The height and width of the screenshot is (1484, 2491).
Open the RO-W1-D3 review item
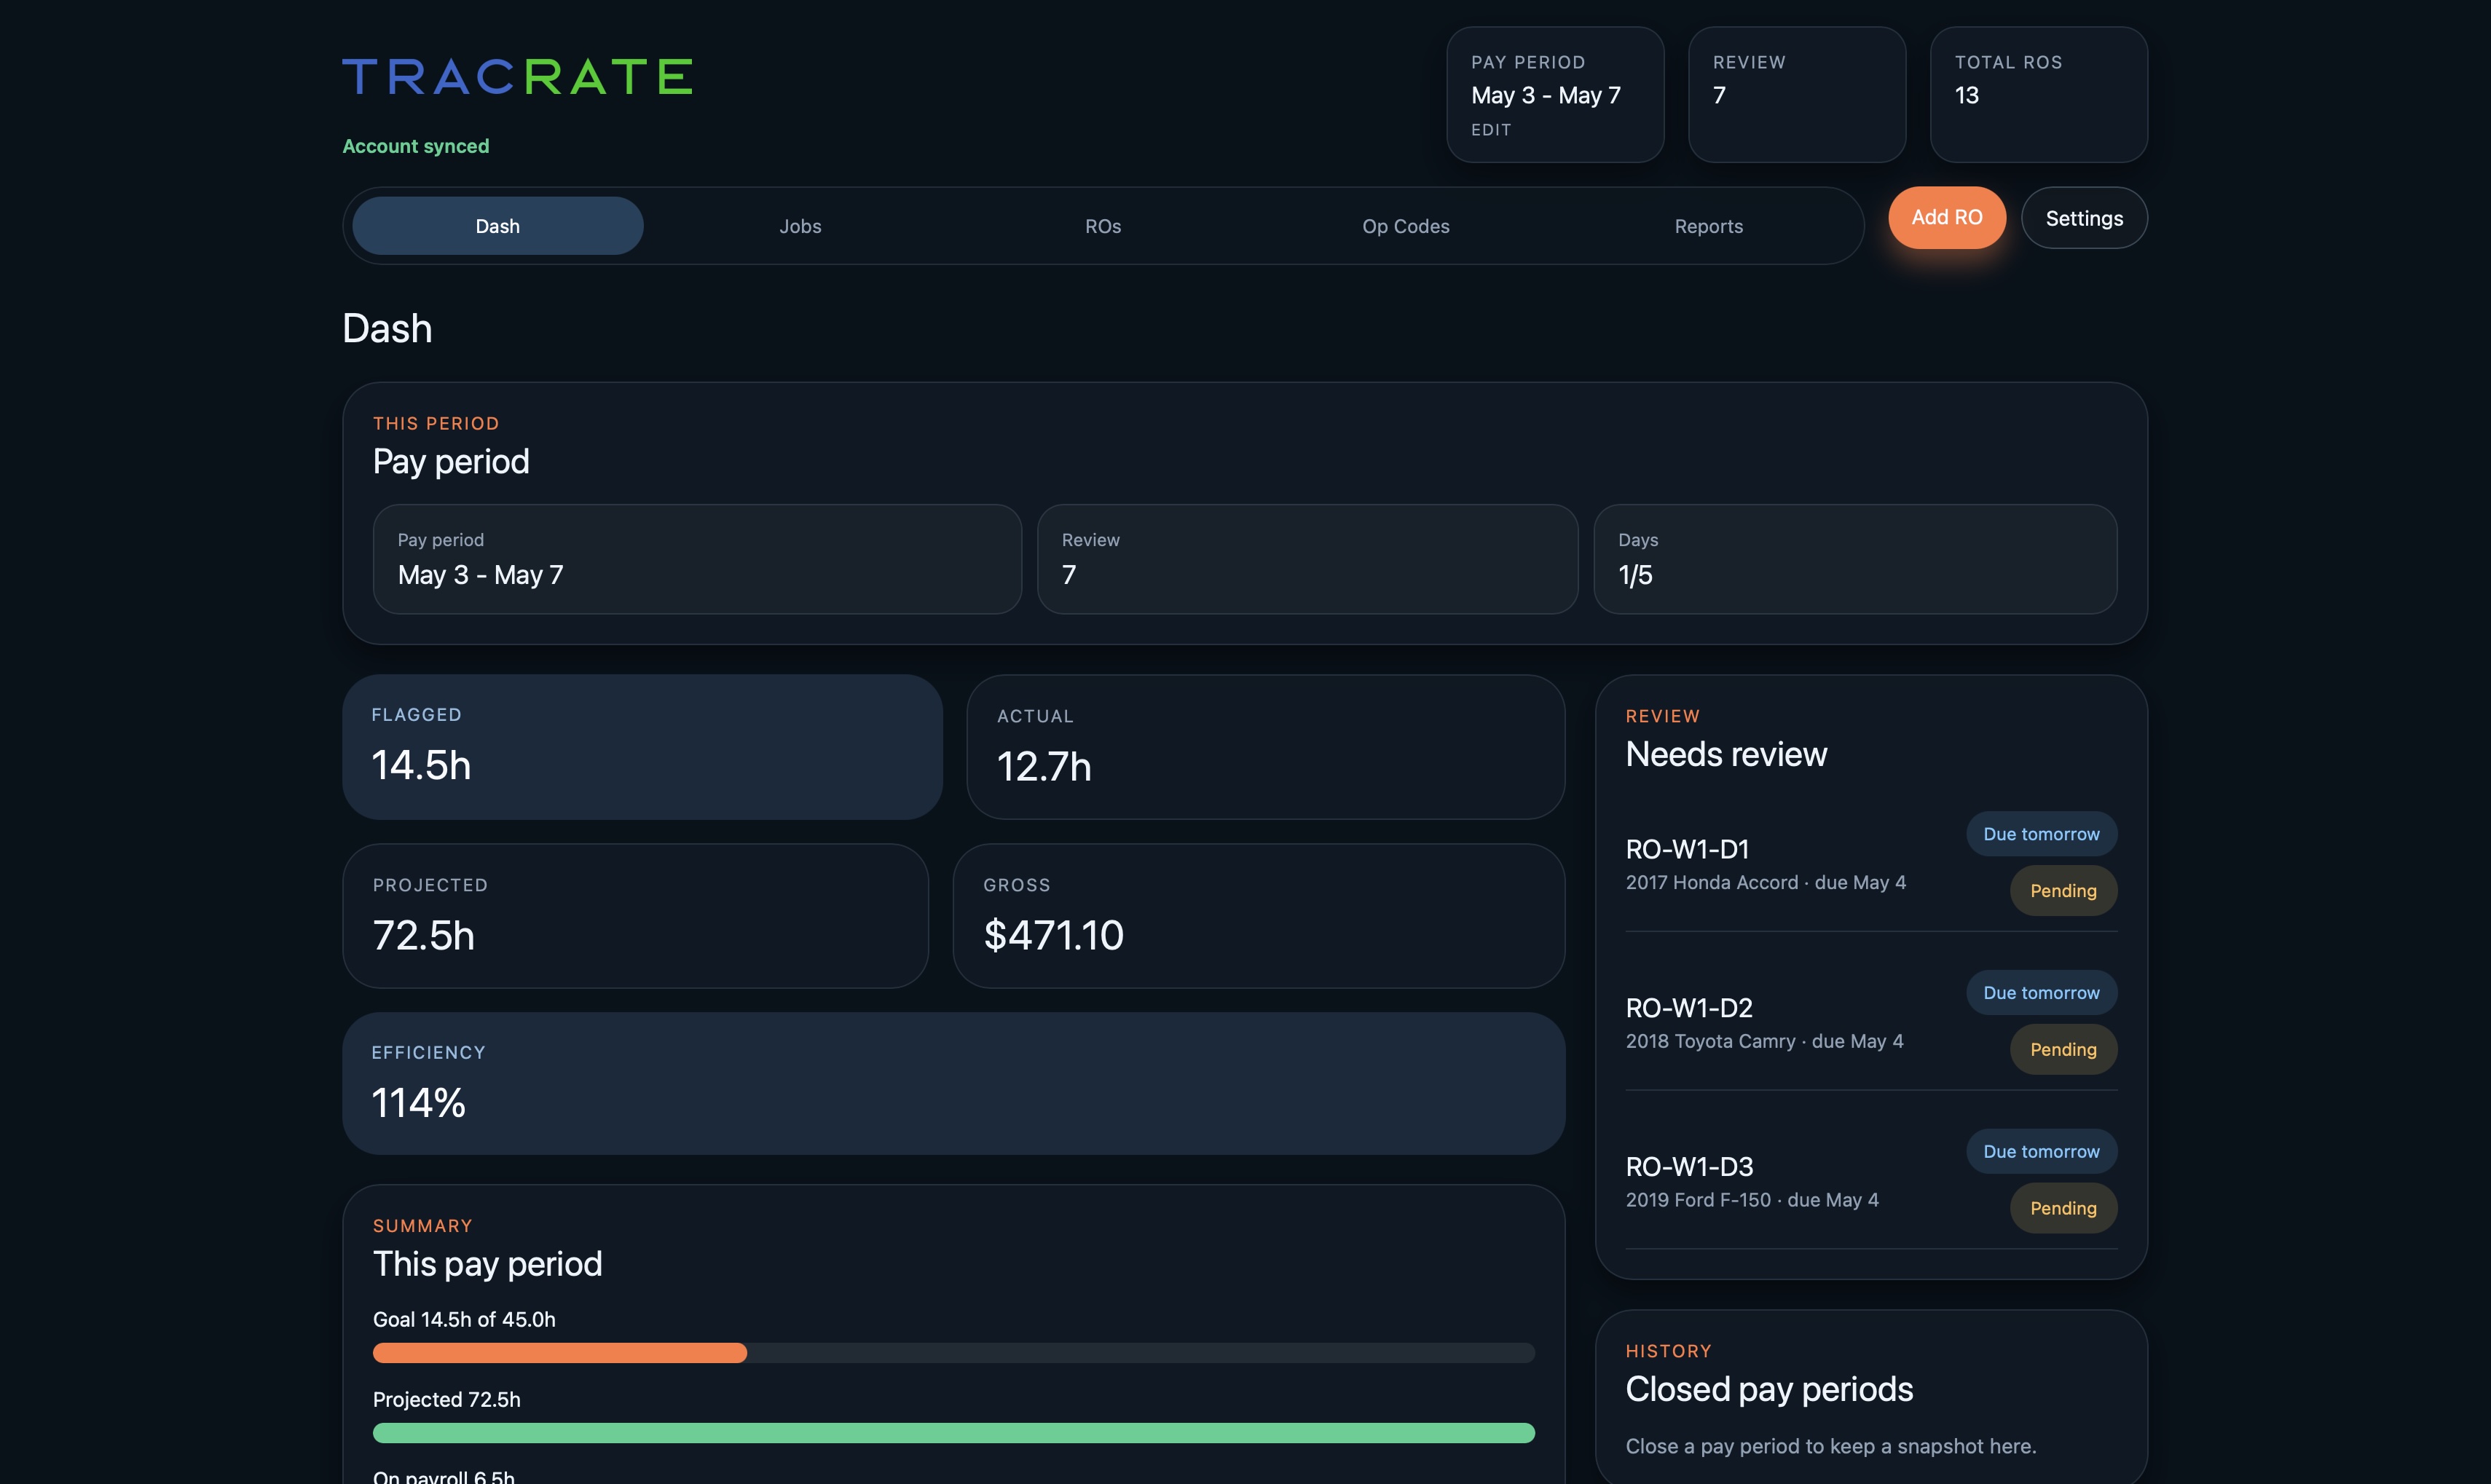pos(1871,1181)
